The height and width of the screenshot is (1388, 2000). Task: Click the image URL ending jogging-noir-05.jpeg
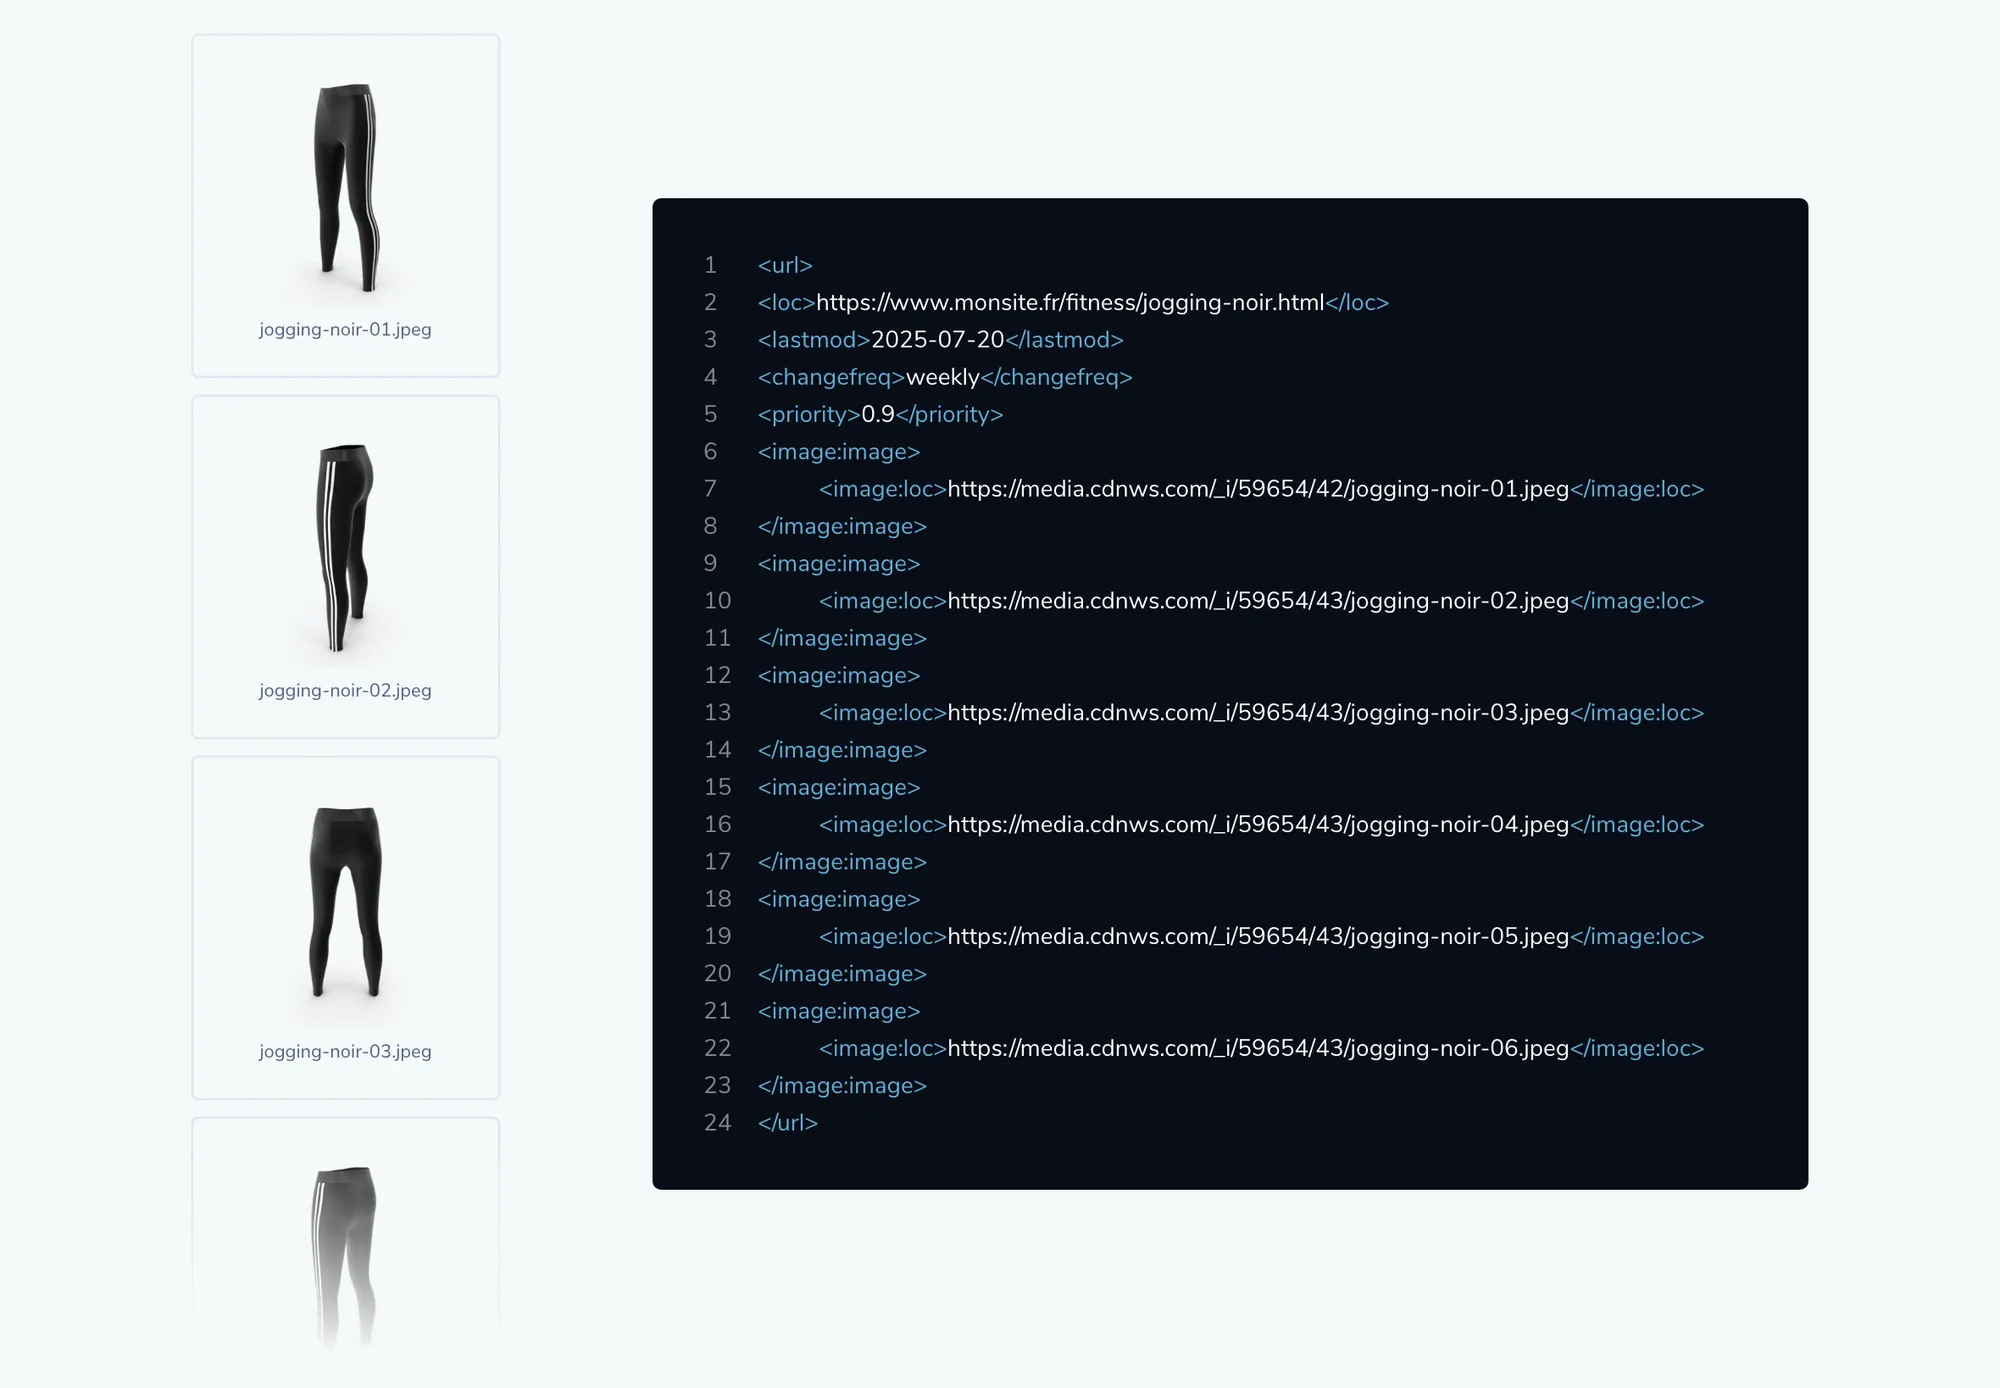click(x=1258, y=937)
